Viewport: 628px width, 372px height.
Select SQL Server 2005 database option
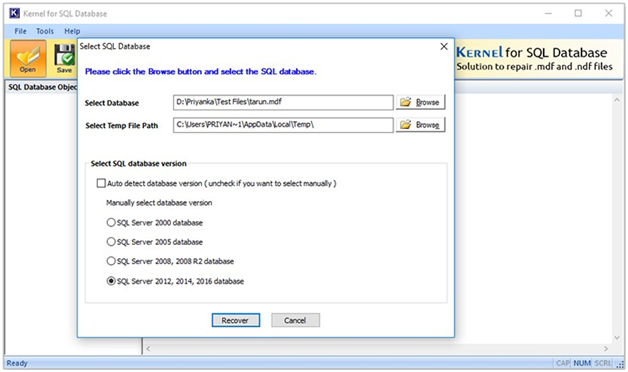[x=111, y=241]
